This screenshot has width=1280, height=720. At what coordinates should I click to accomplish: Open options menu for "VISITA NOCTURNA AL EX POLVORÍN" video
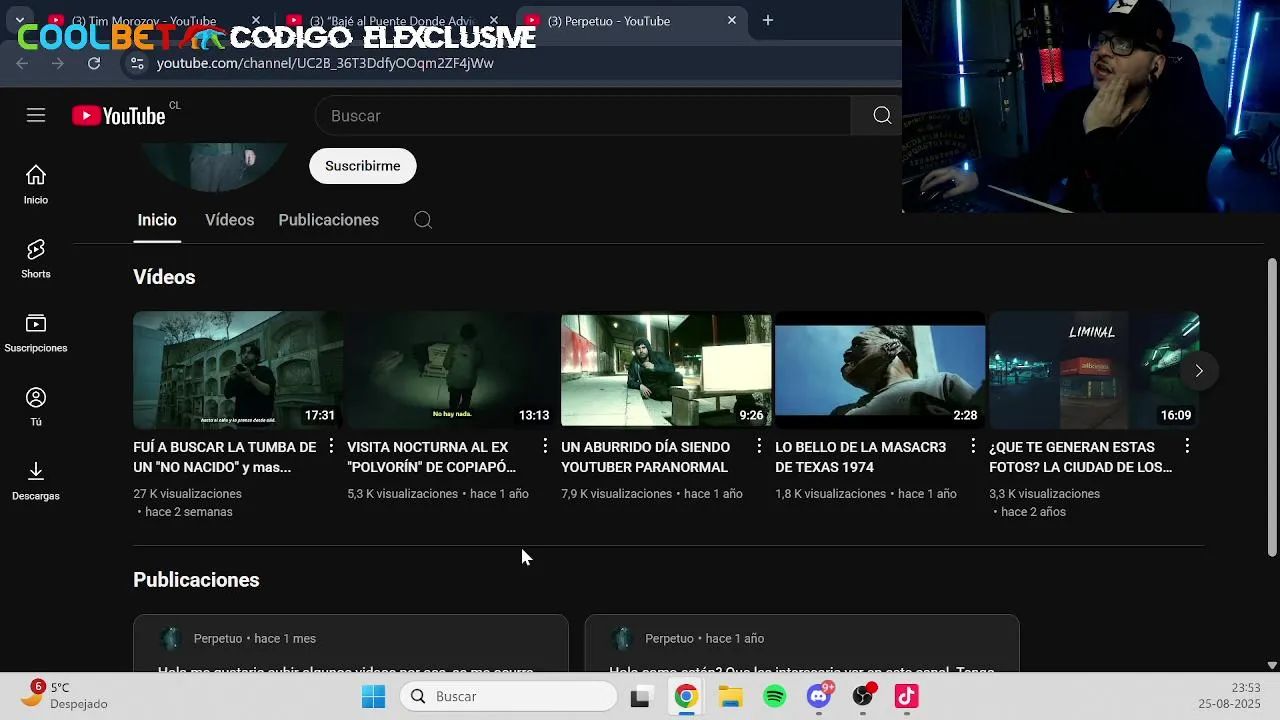(x=545, y=446)
